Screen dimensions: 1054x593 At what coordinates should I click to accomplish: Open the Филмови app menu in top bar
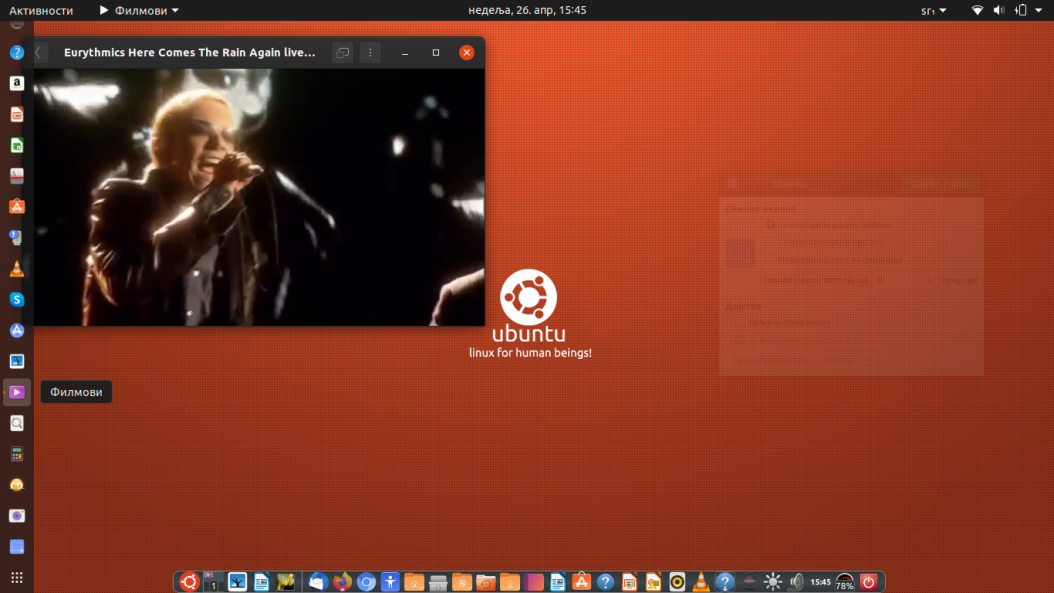point(139,10)
